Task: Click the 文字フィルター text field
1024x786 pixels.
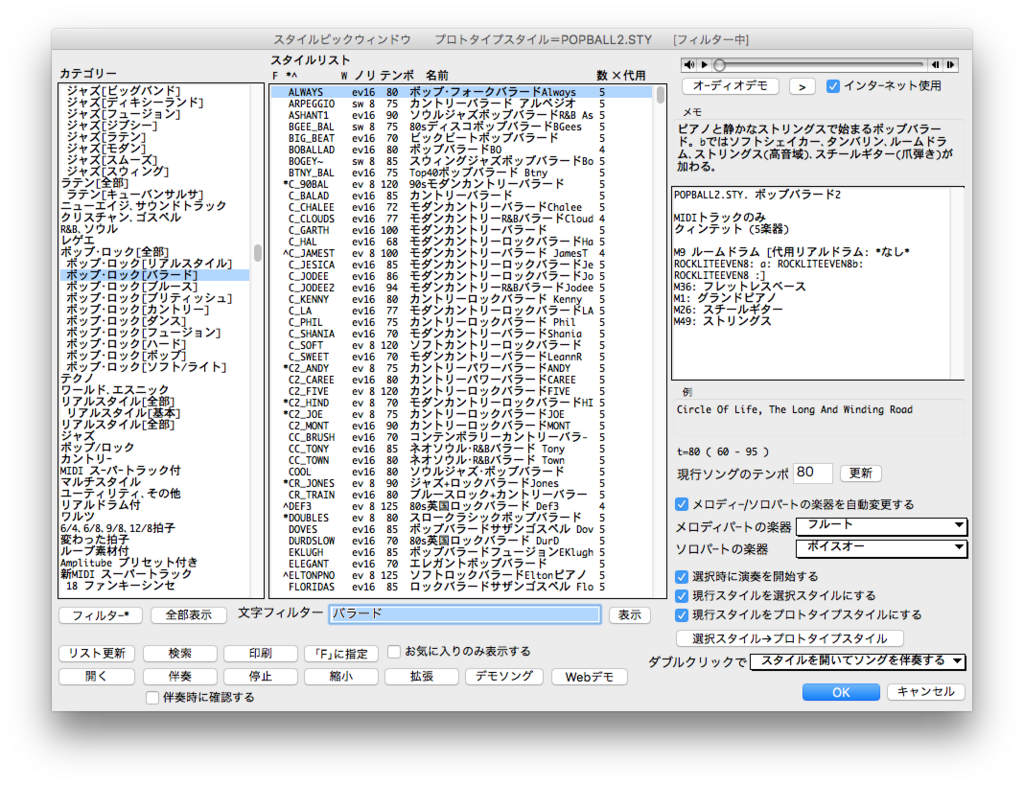Action: 465,614
